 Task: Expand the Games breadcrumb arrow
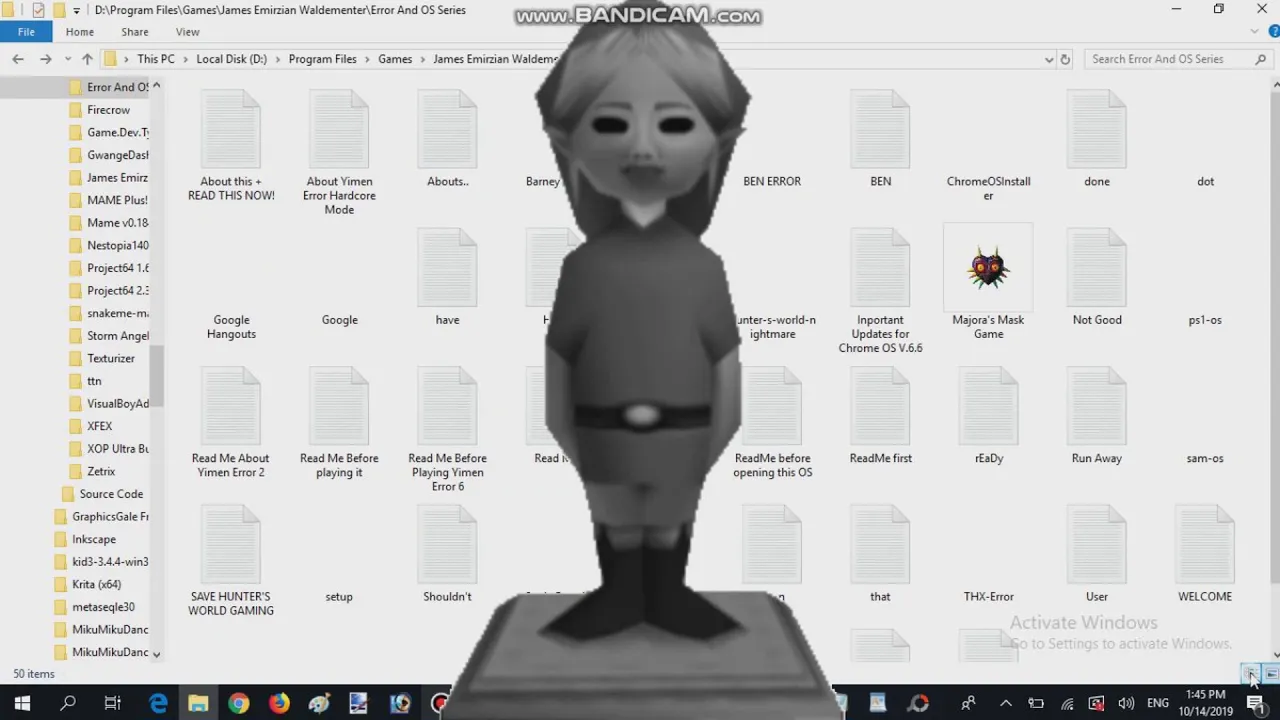[422, 59]
